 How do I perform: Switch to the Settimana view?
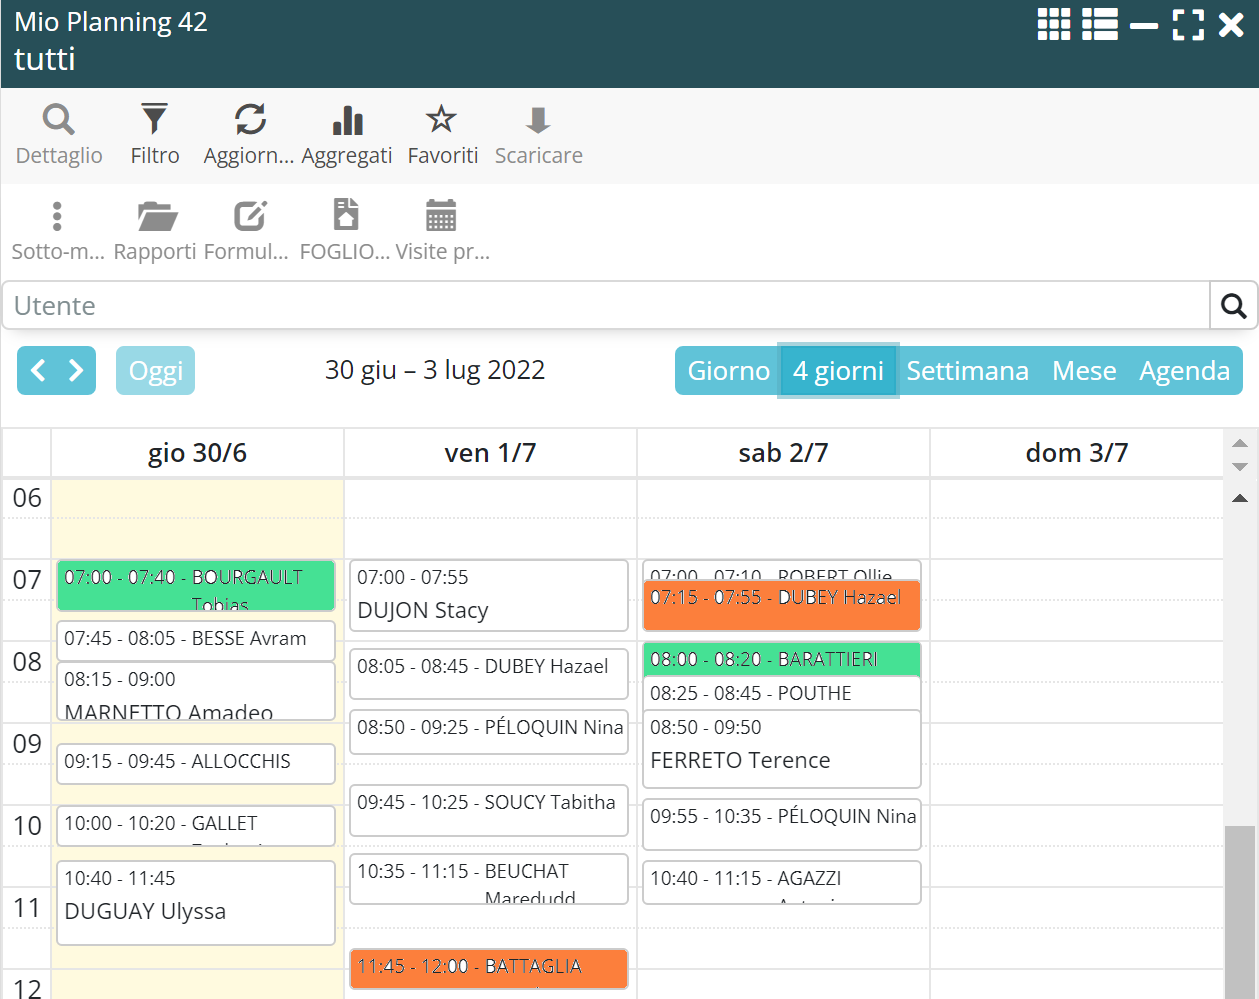tap(967, 371)
